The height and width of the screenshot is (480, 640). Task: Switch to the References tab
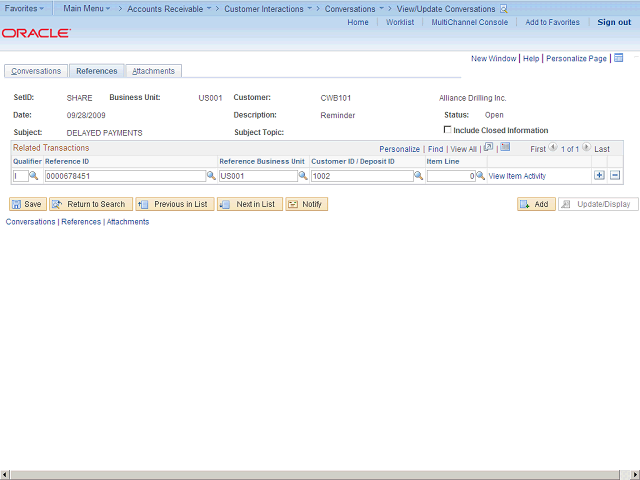pos(97,71)
